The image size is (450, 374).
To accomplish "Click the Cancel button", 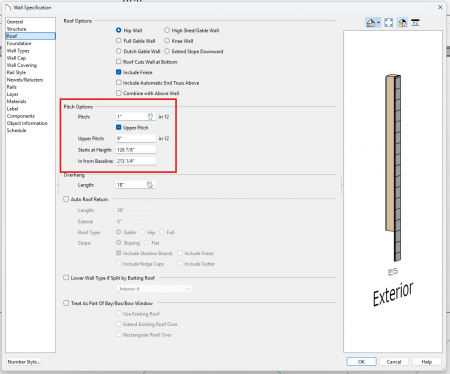I will tap(394, 362).
